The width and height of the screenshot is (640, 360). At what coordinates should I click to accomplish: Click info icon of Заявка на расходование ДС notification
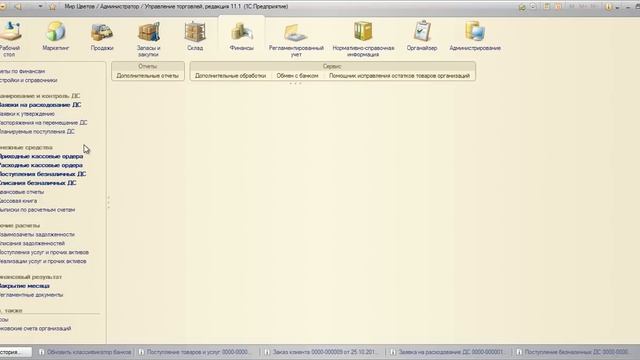click(x=393, y=352)
